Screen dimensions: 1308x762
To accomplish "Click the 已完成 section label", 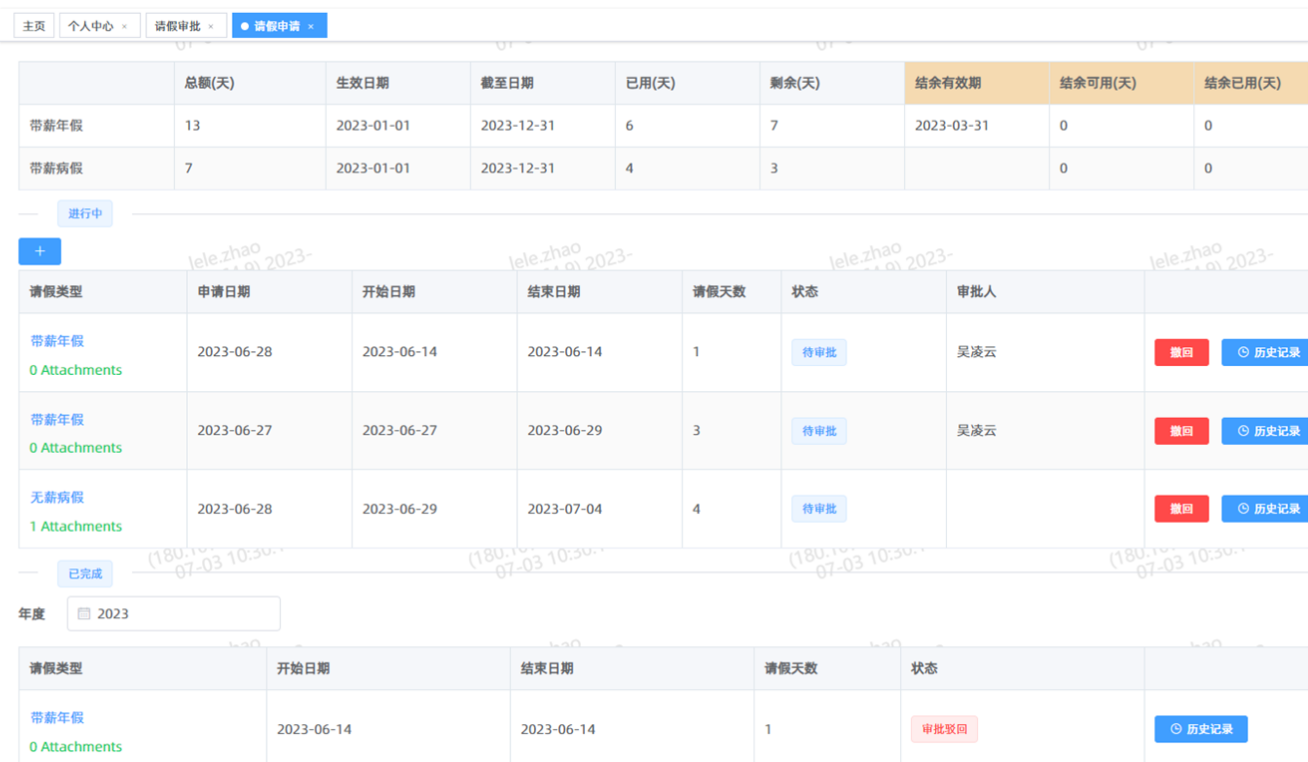I will click(x=85, y=574).
